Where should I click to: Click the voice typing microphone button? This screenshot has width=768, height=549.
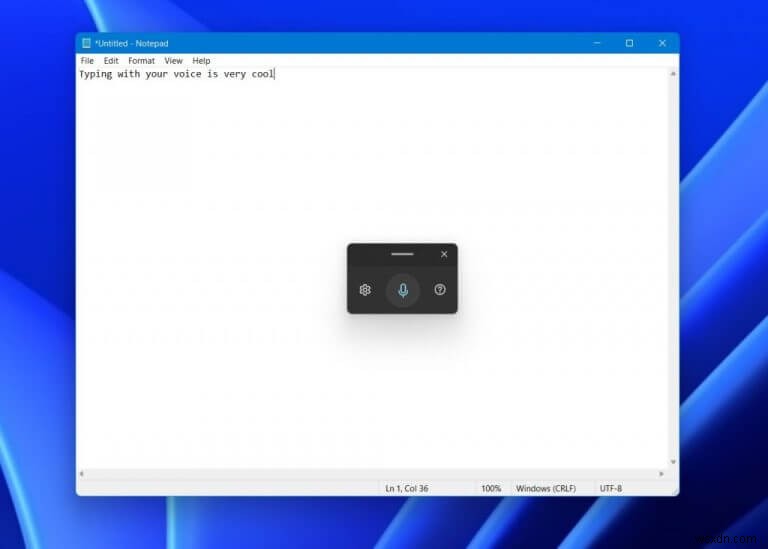[x=403, y=290]
